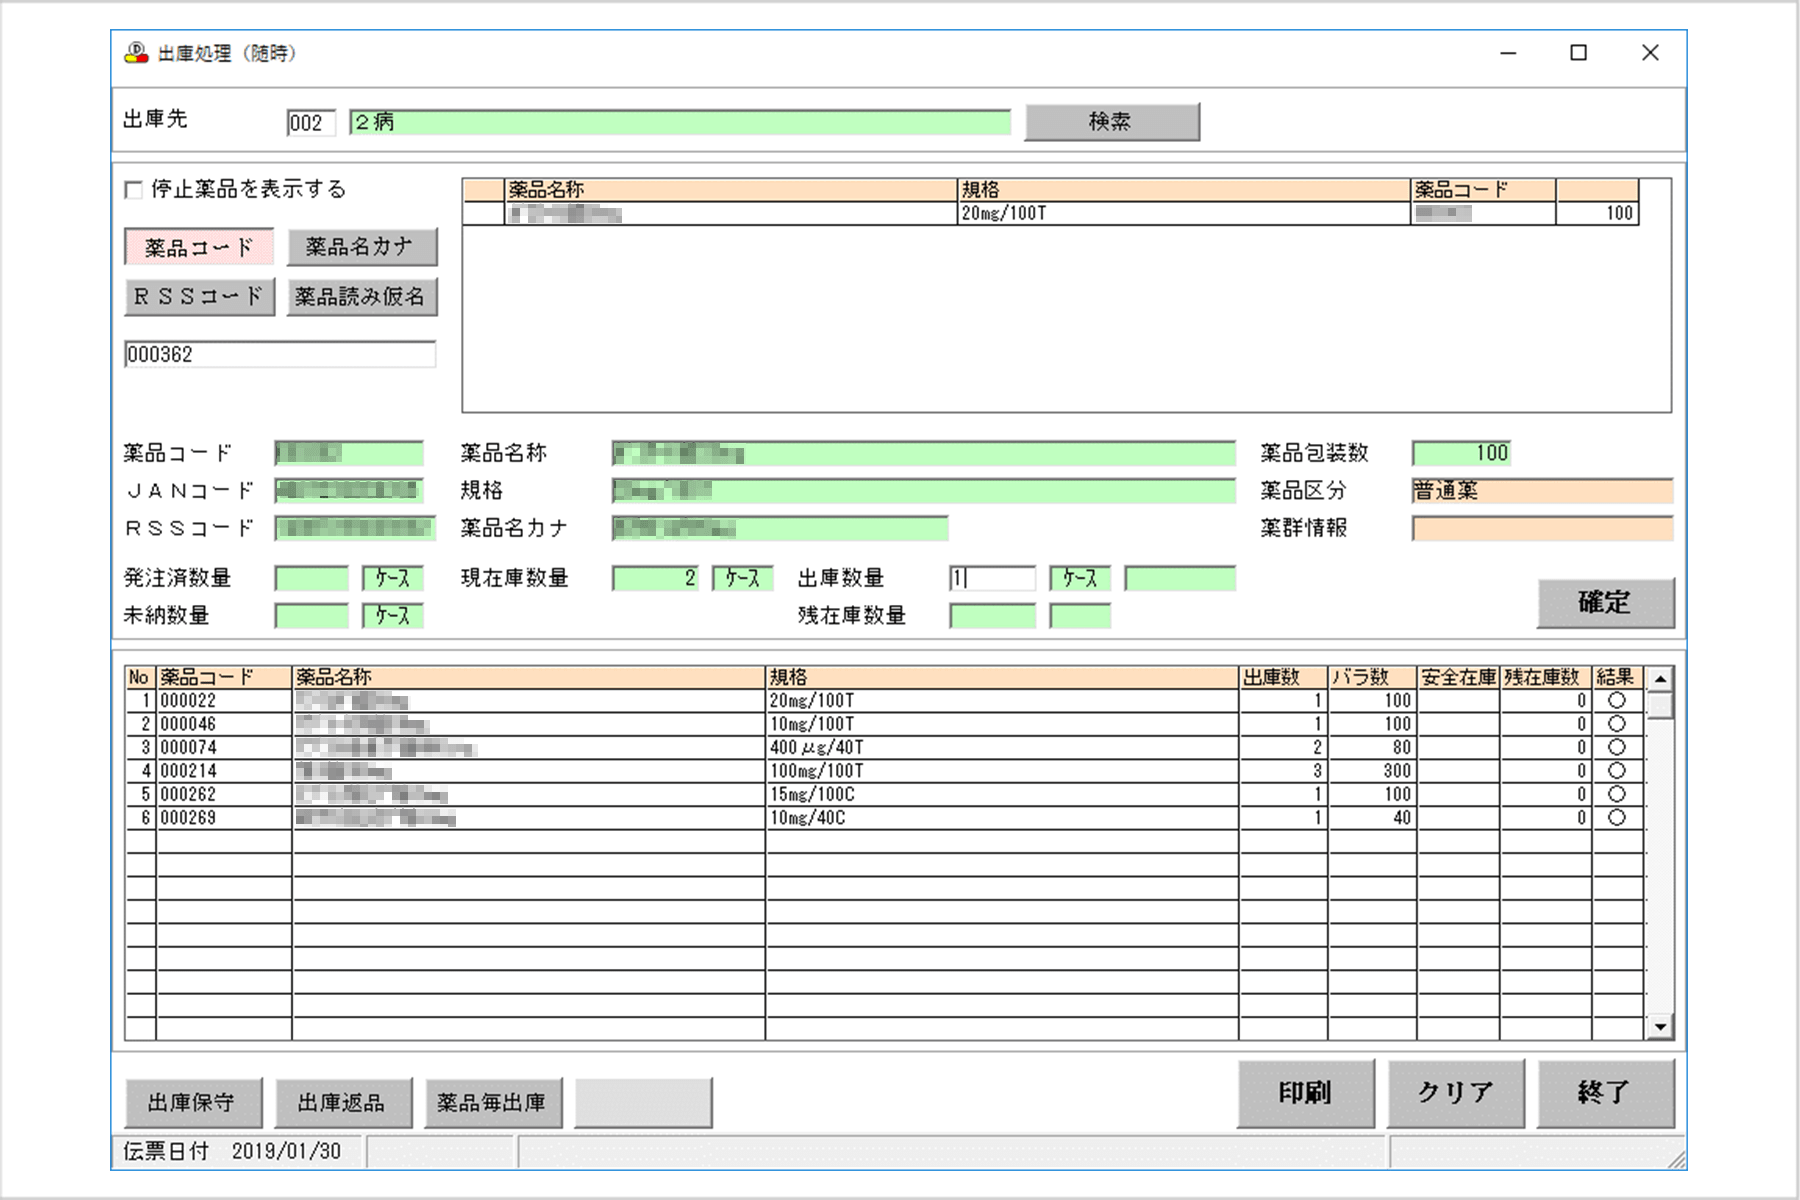This screenshot has width=1800, height=1200.
Task: Click the 薬品包装数 field showing 100
Action: (1461, 453)
